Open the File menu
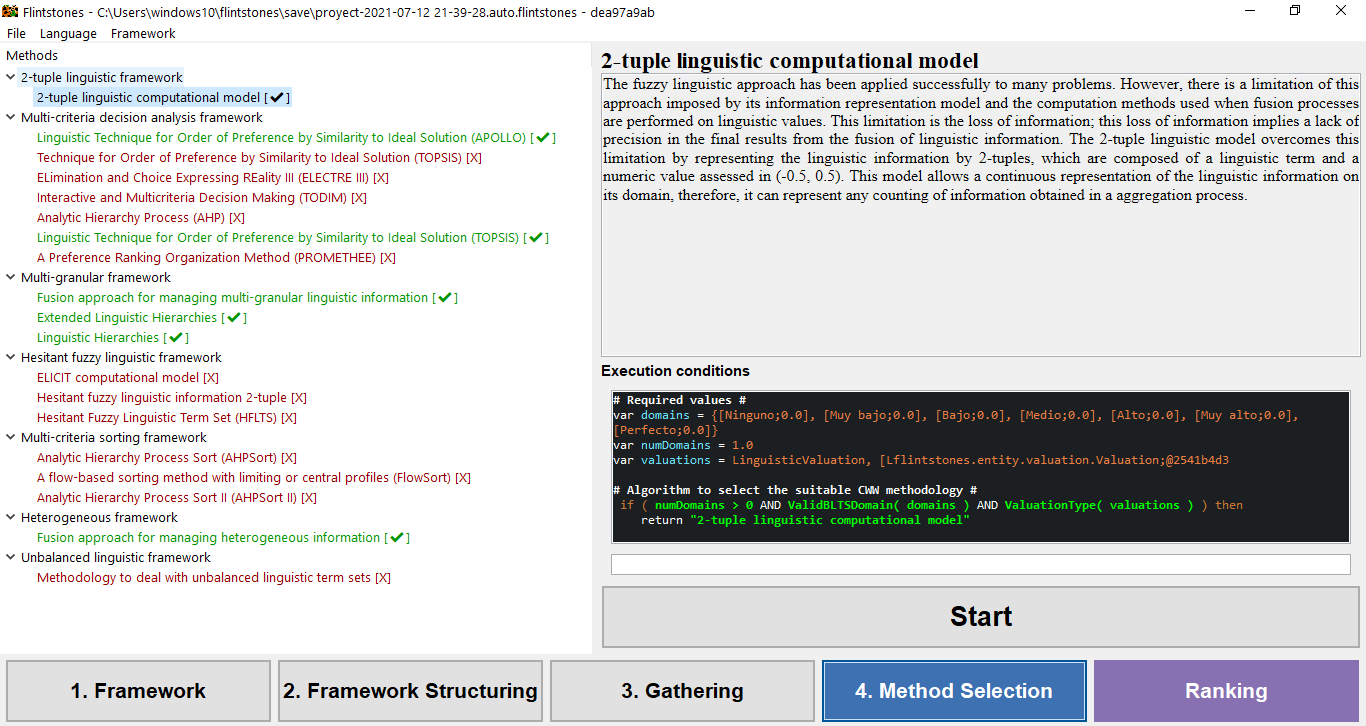The image size is (1366, 726). pos(16,34)
